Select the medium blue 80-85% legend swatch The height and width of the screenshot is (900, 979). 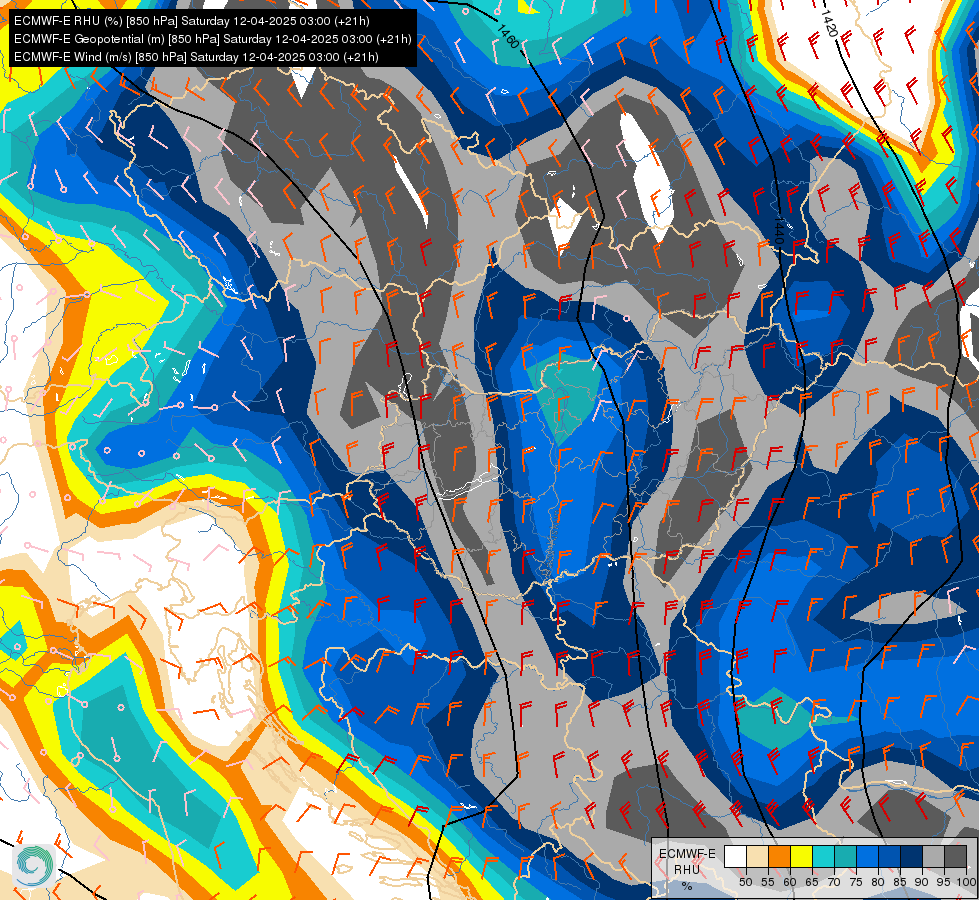click(x=889, y=856)
